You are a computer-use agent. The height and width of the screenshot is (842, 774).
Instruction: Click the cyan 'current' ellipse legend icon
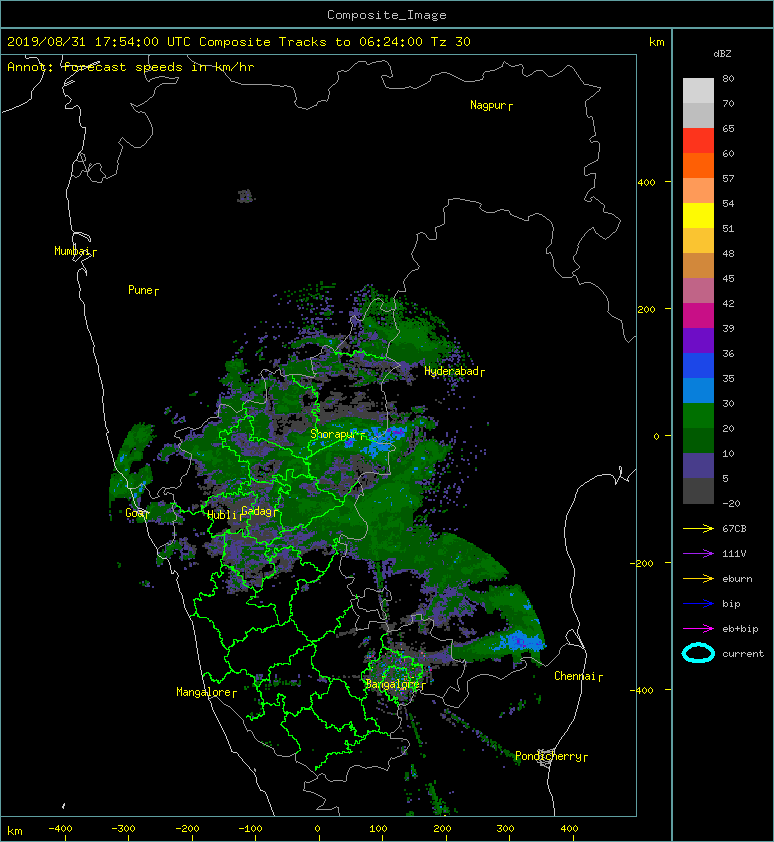[698, 653]
